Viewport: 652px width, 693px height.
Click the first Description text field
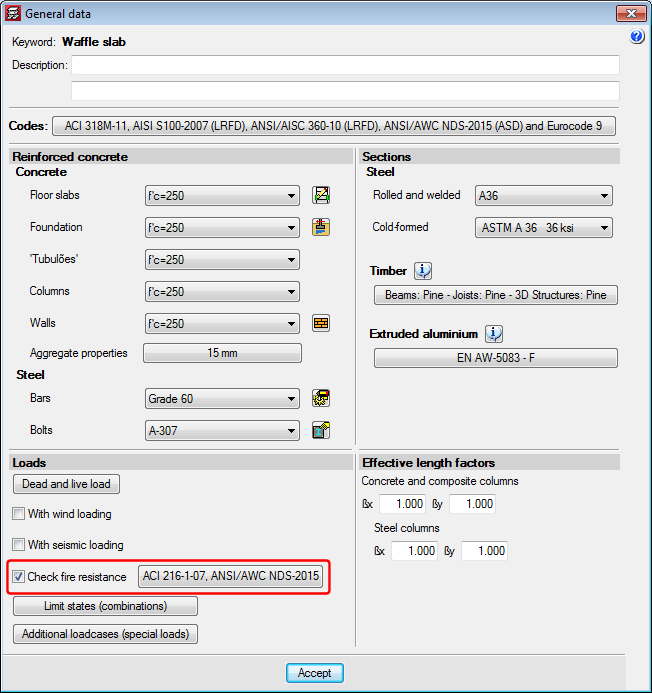(x=345, y=65)
